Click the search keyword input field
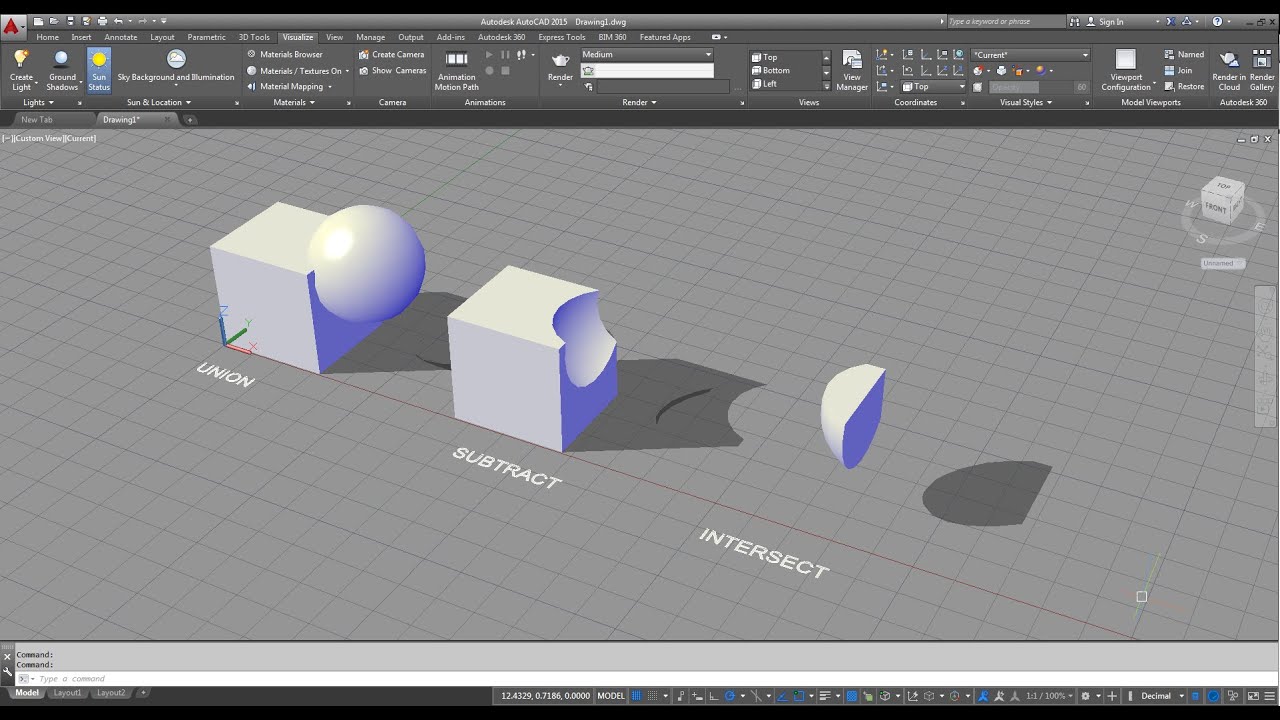 tap(1005, 21)
